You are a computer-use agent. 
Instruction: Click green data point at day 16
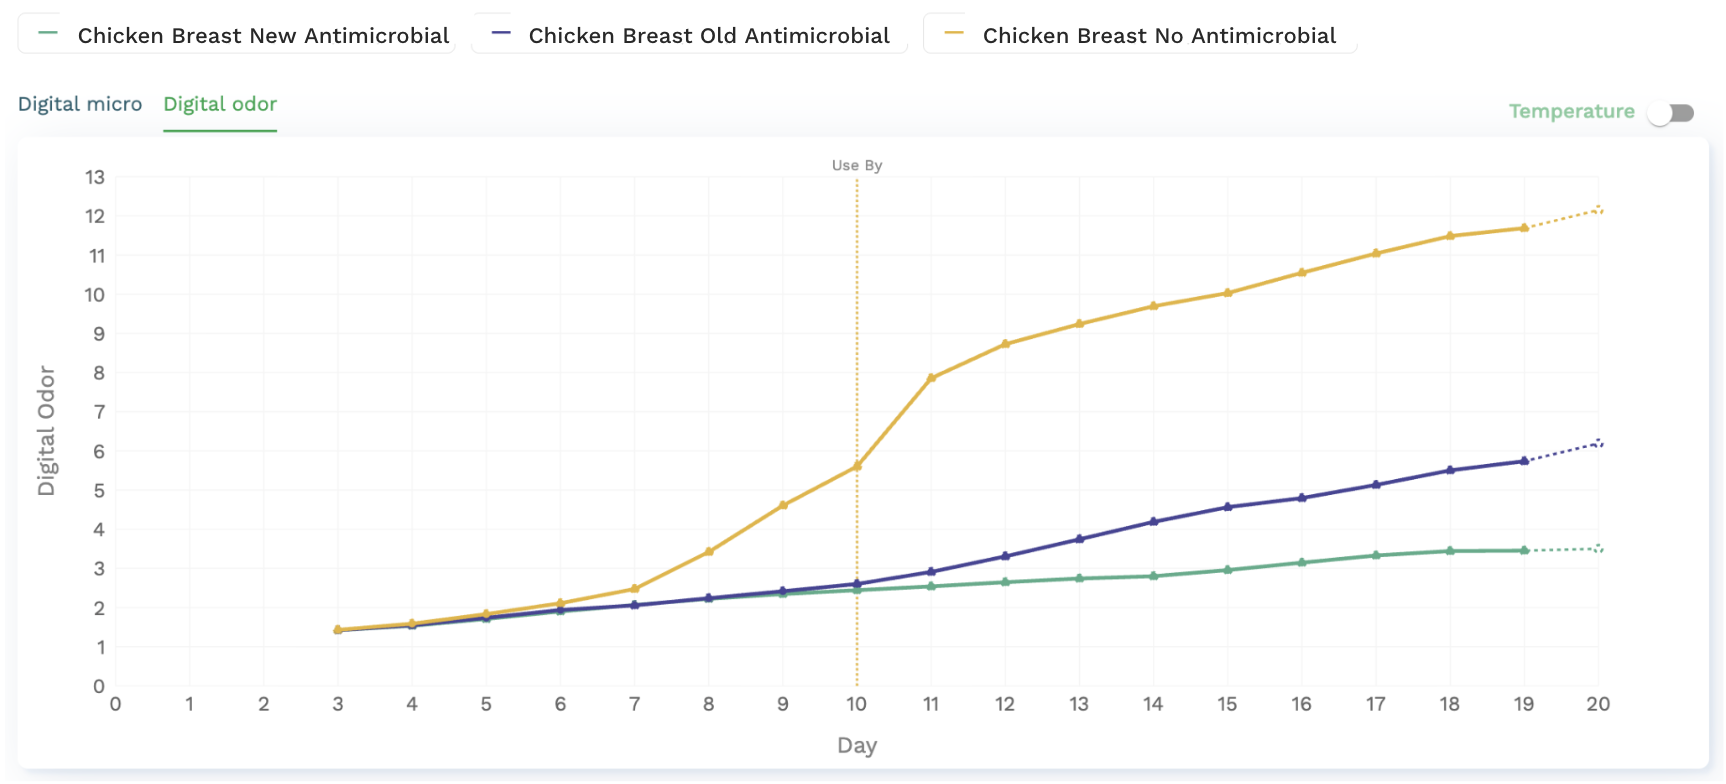click(x=1302, y=563)
